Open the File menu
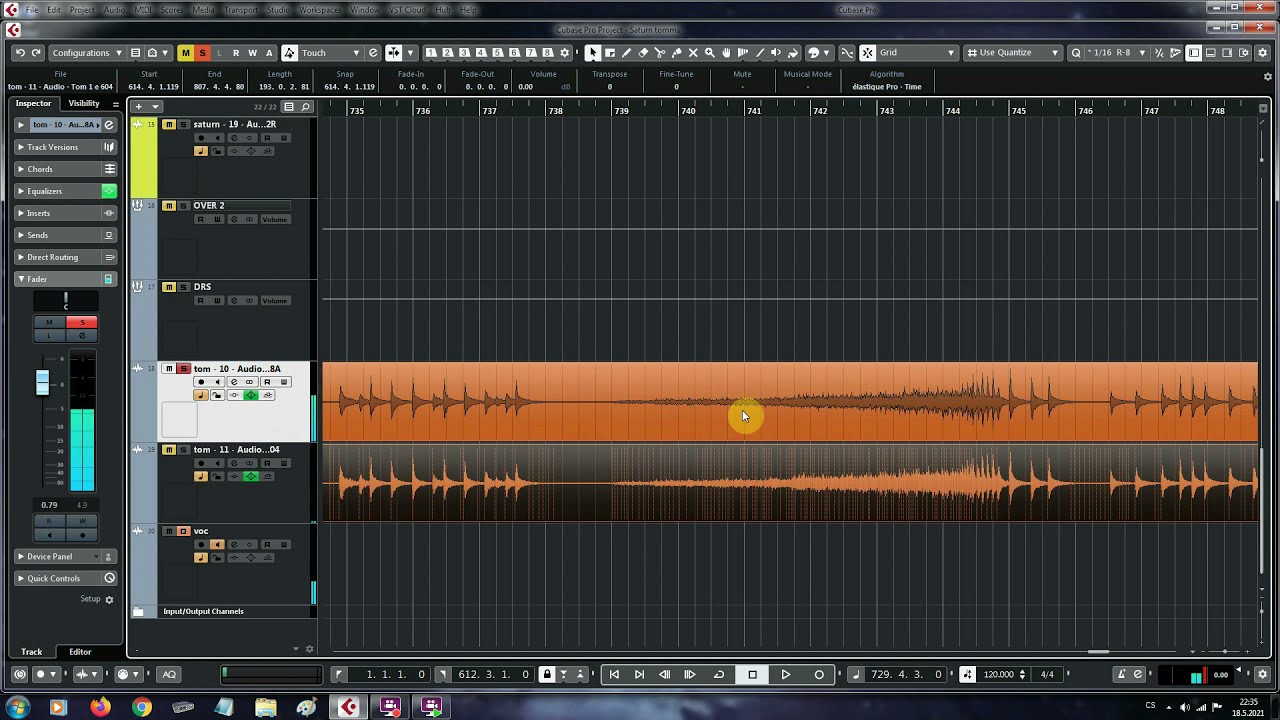The width and height of the screenshot is (1280, 720). pyautogui.click(x=32, y=10)
